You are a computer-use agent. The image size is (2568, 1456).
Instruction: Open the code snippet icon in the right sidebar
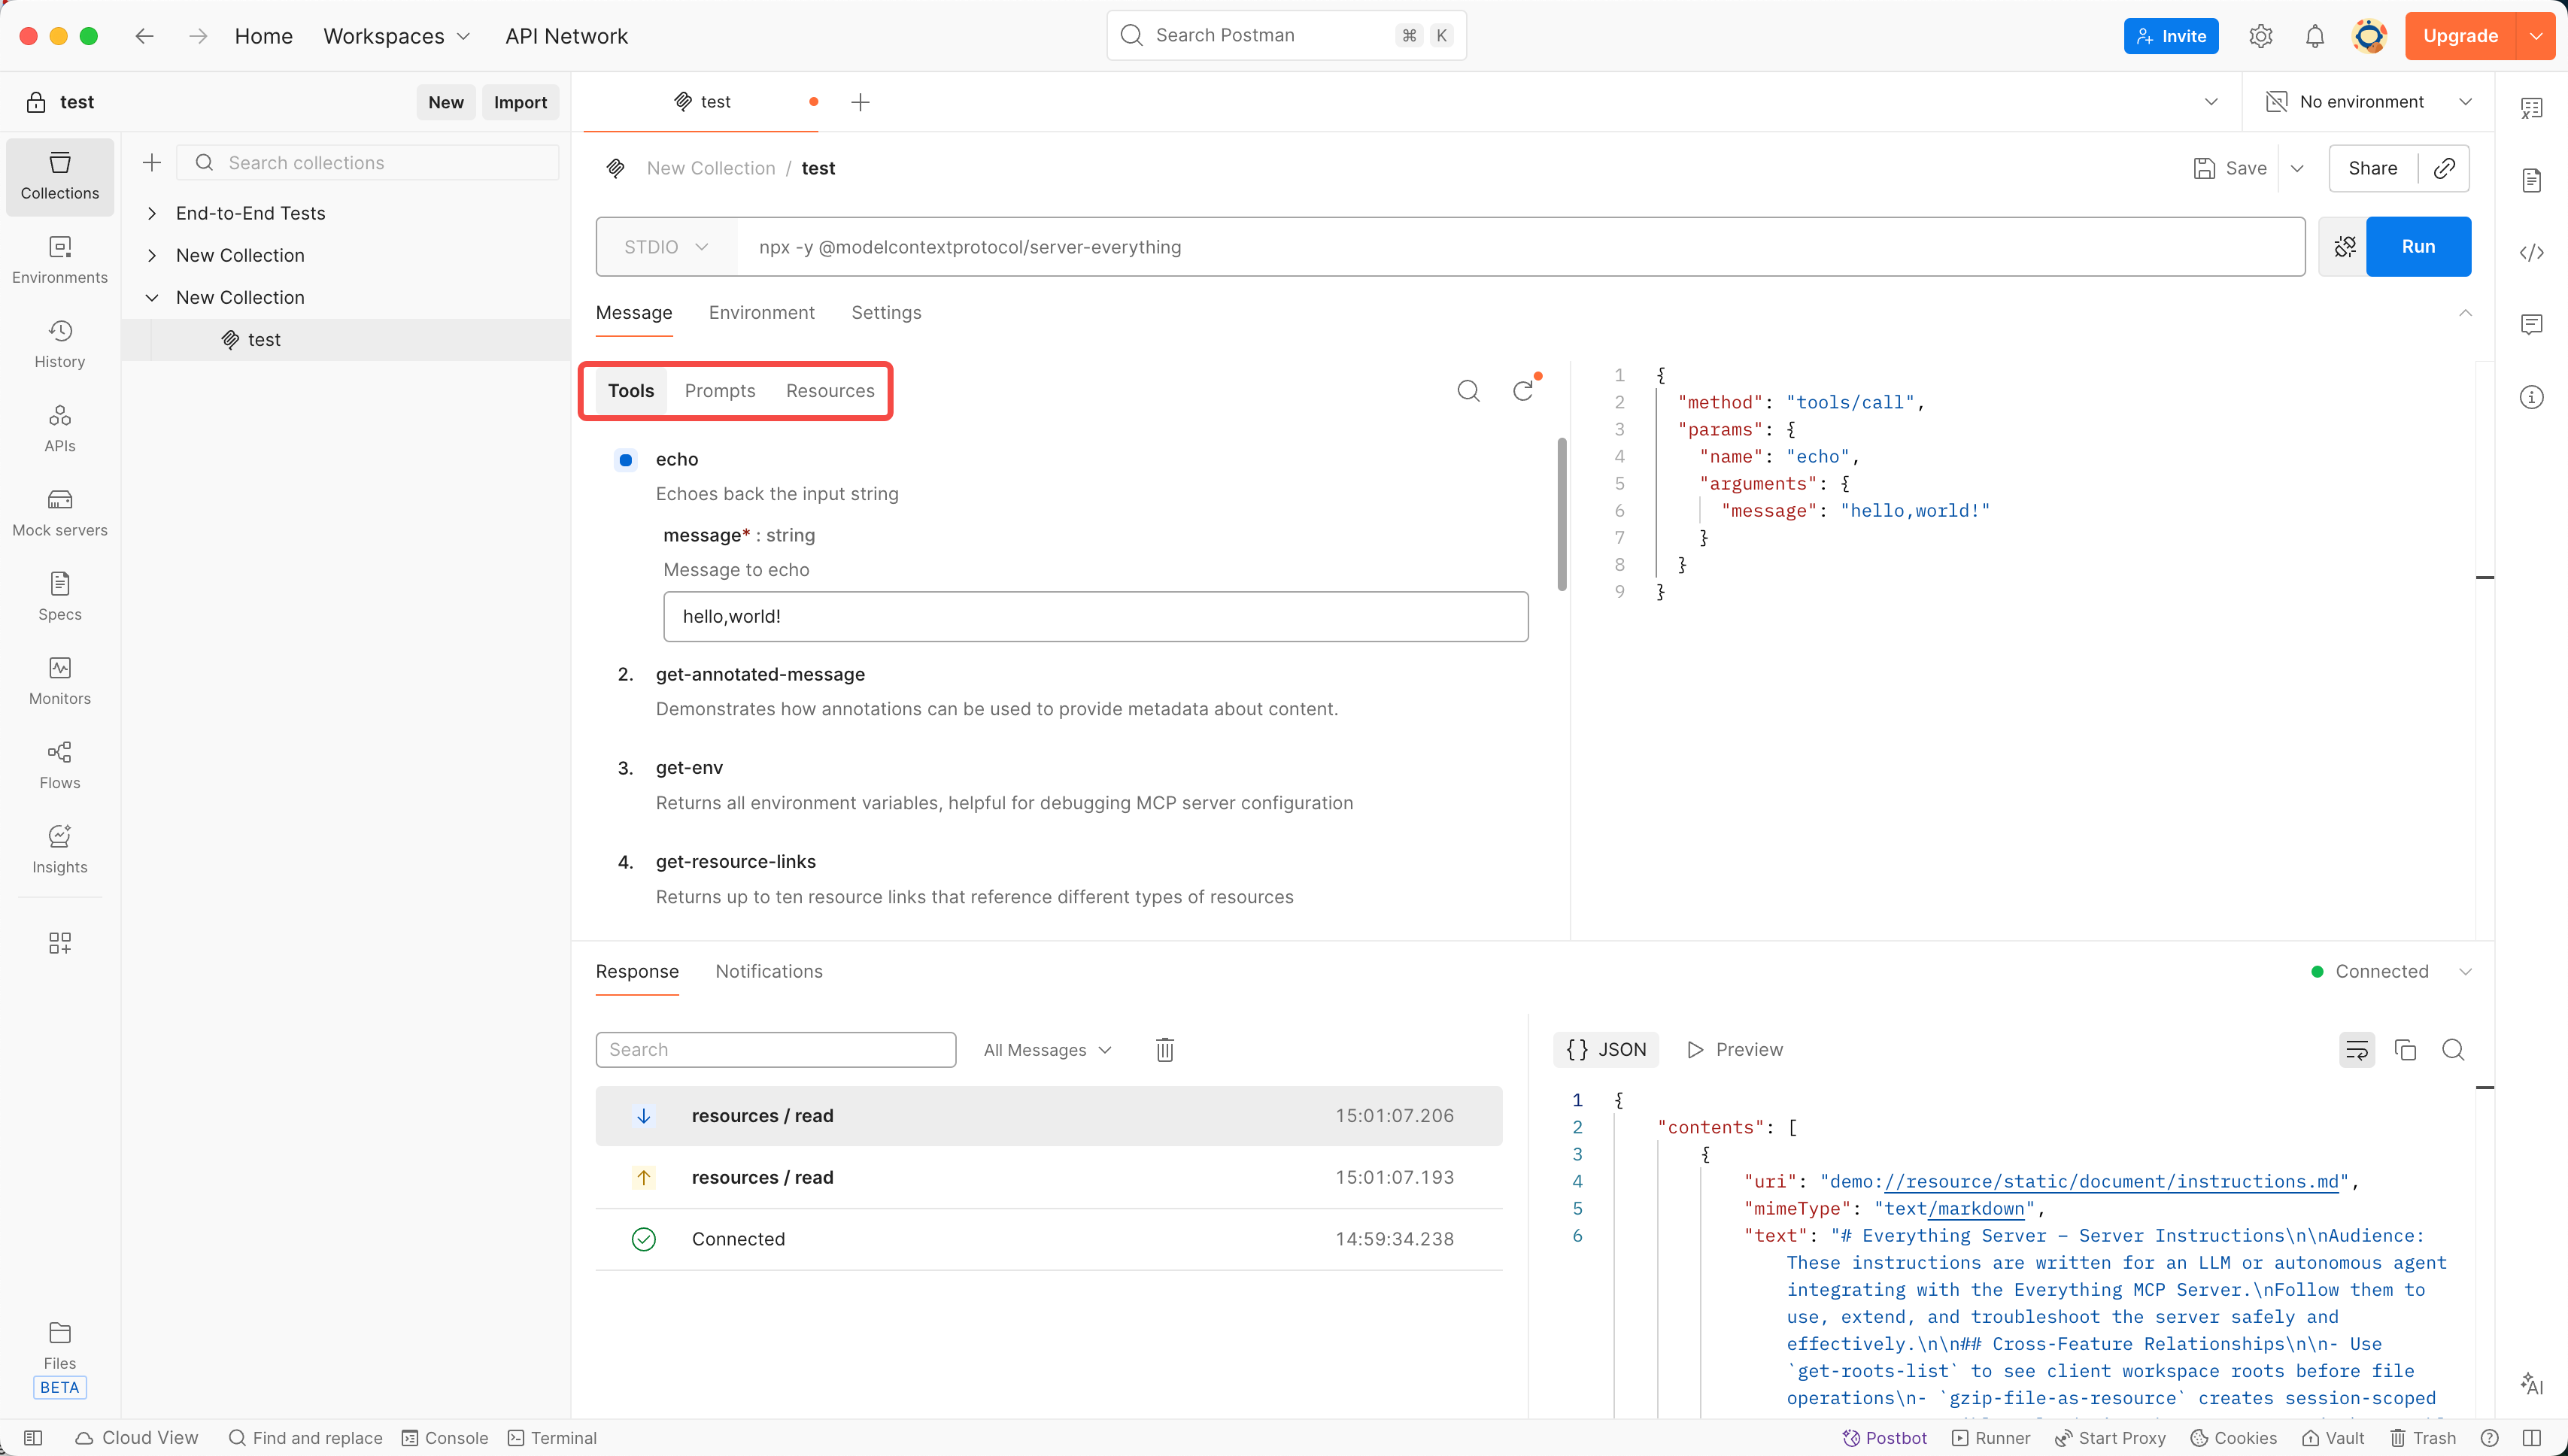(x=2531, y=252)
